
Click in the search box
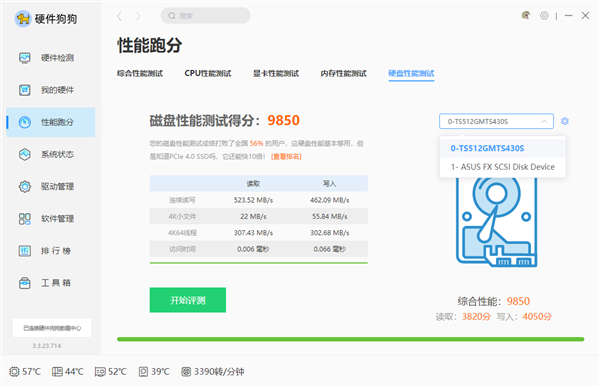205,16
